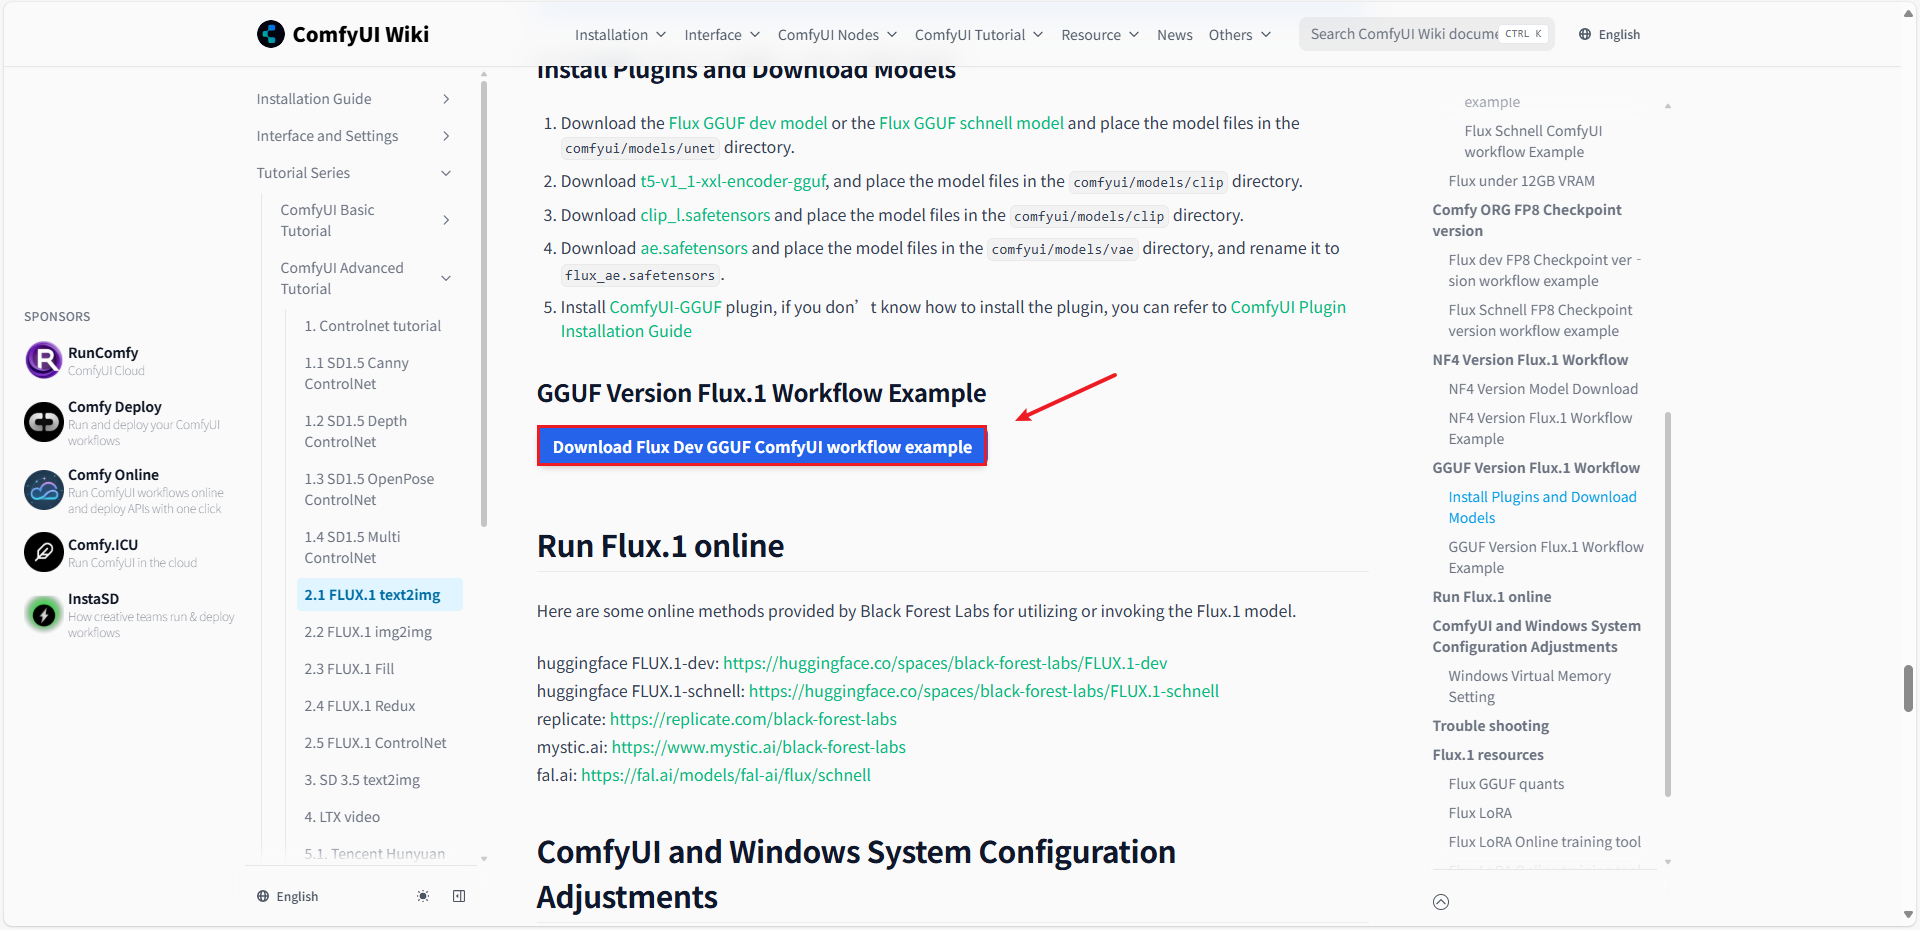Collapse the ComfyUI Advanced Tutorial section

click(446, 278)
